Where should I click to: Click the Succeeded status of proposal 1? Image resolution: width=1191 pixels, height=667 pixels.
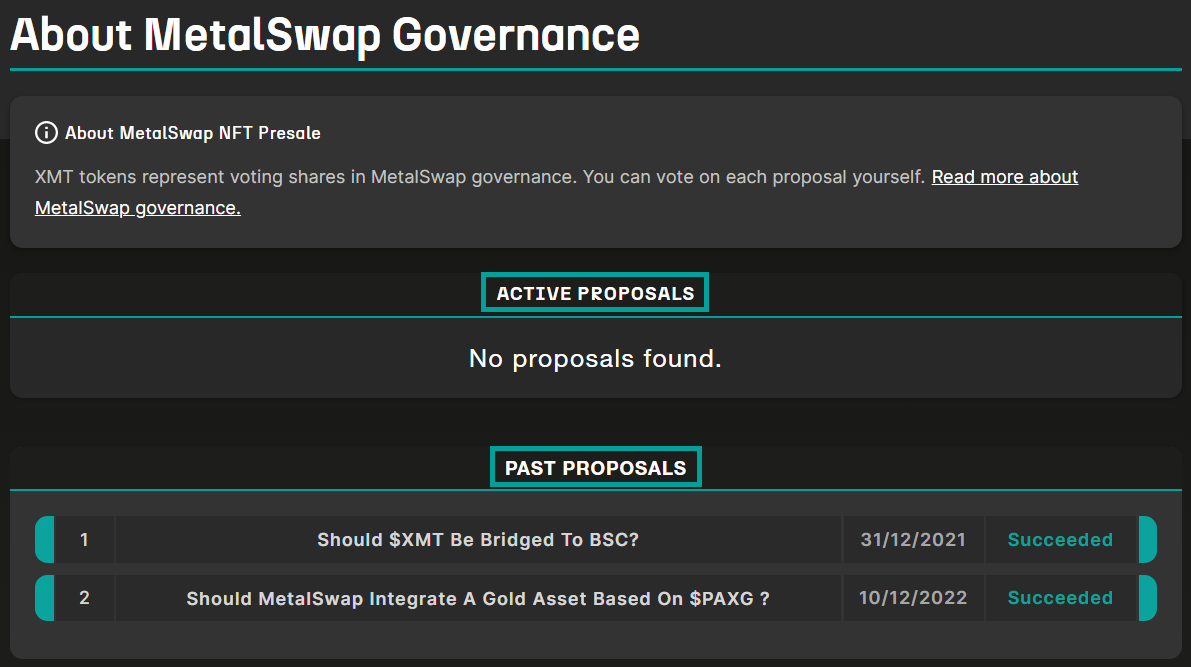pyautogui.click(x=1060, y=540)
